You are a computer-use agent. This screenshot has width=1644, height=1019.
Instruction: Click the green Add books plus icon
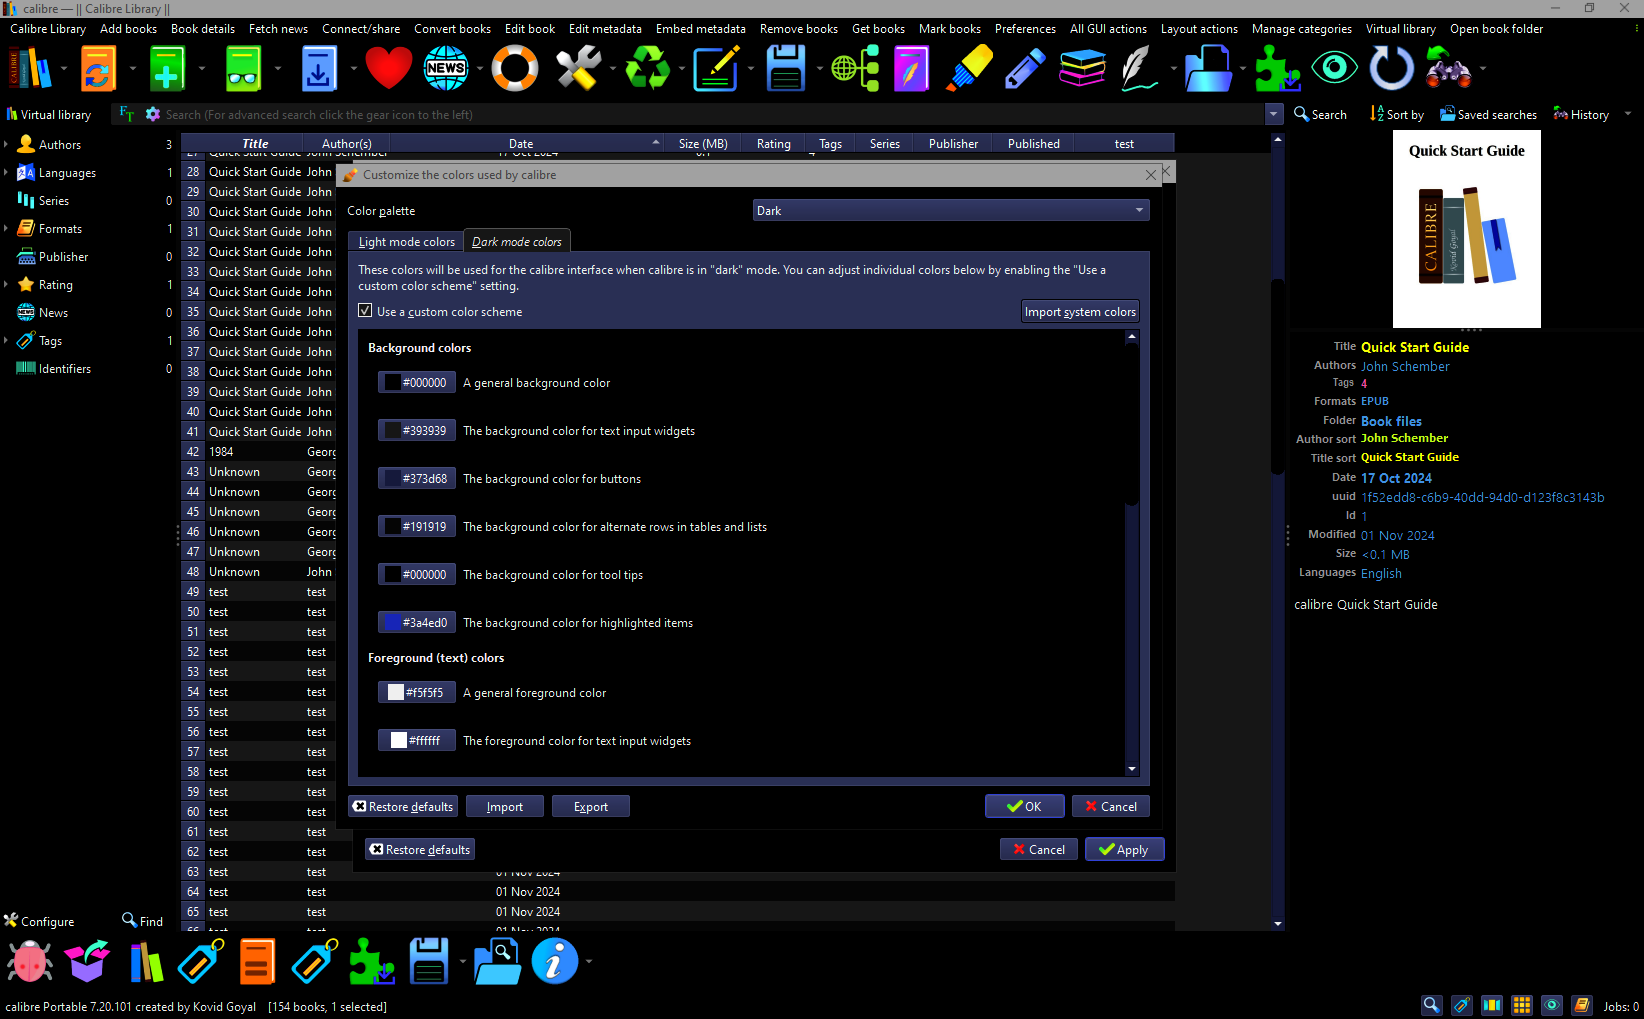[167, 69]
